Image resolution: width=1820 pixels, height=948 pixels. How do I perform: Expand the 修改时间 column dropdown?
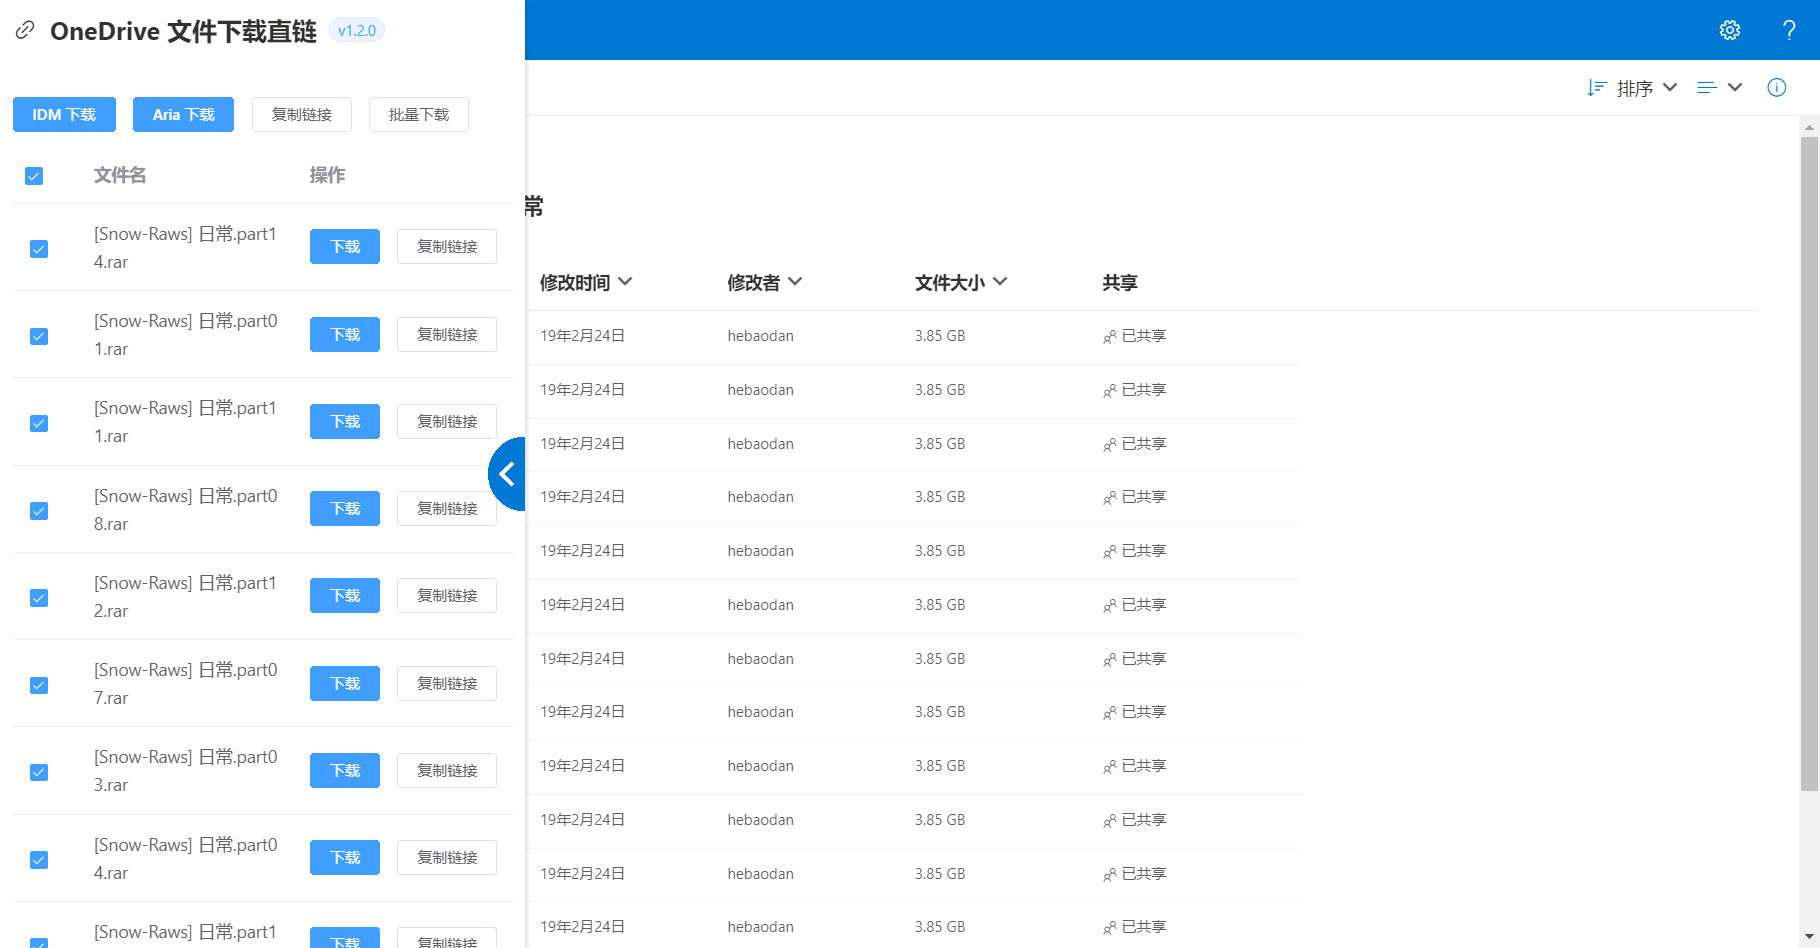click(x=625, y=282)
